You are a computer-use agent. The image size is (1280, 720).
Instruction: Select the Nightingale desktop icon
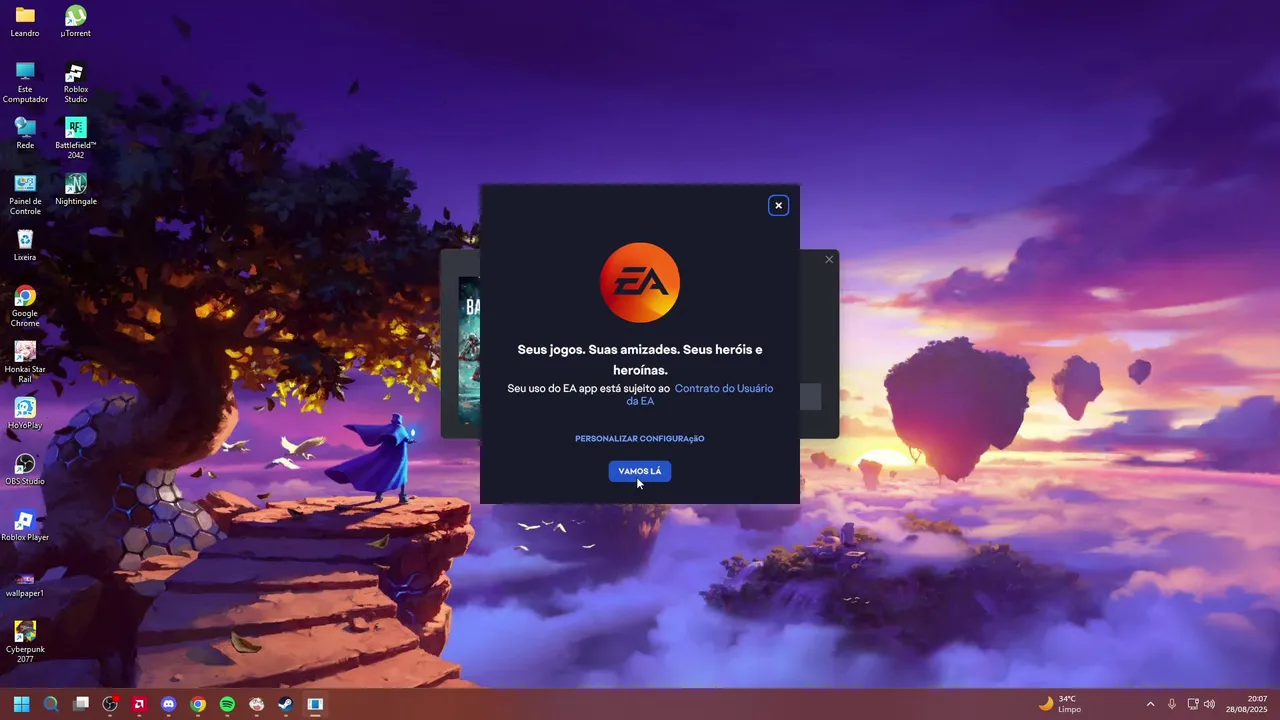tap(75, 189)
